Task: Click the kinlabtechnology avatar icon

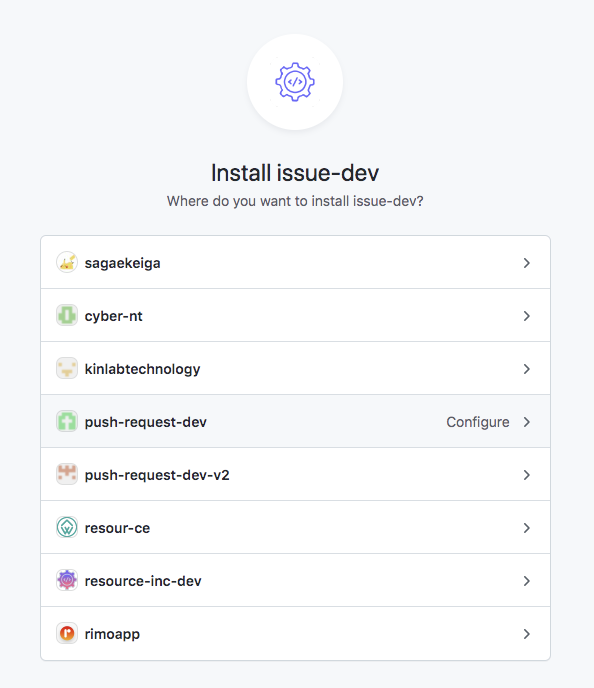Action: pyautogui.click(x=67, y=369)
